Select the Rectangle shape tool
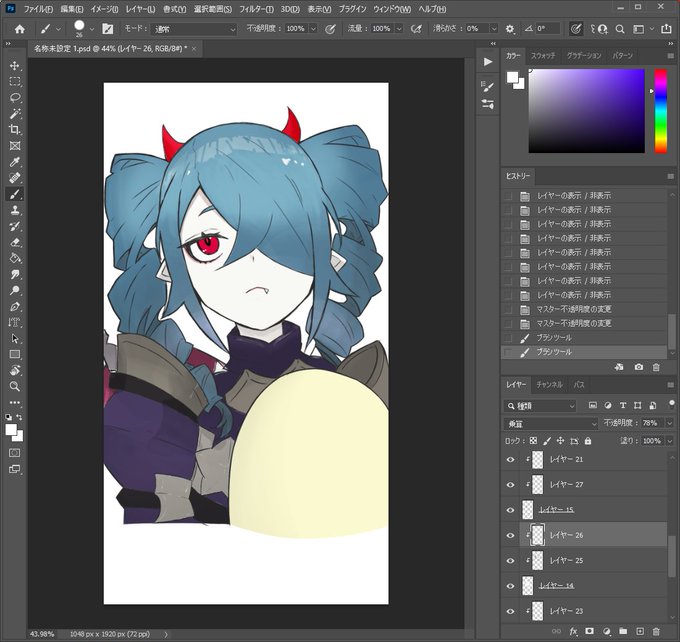Image resolution: width=680 pixels, height=642 pixels. [15, 354]
